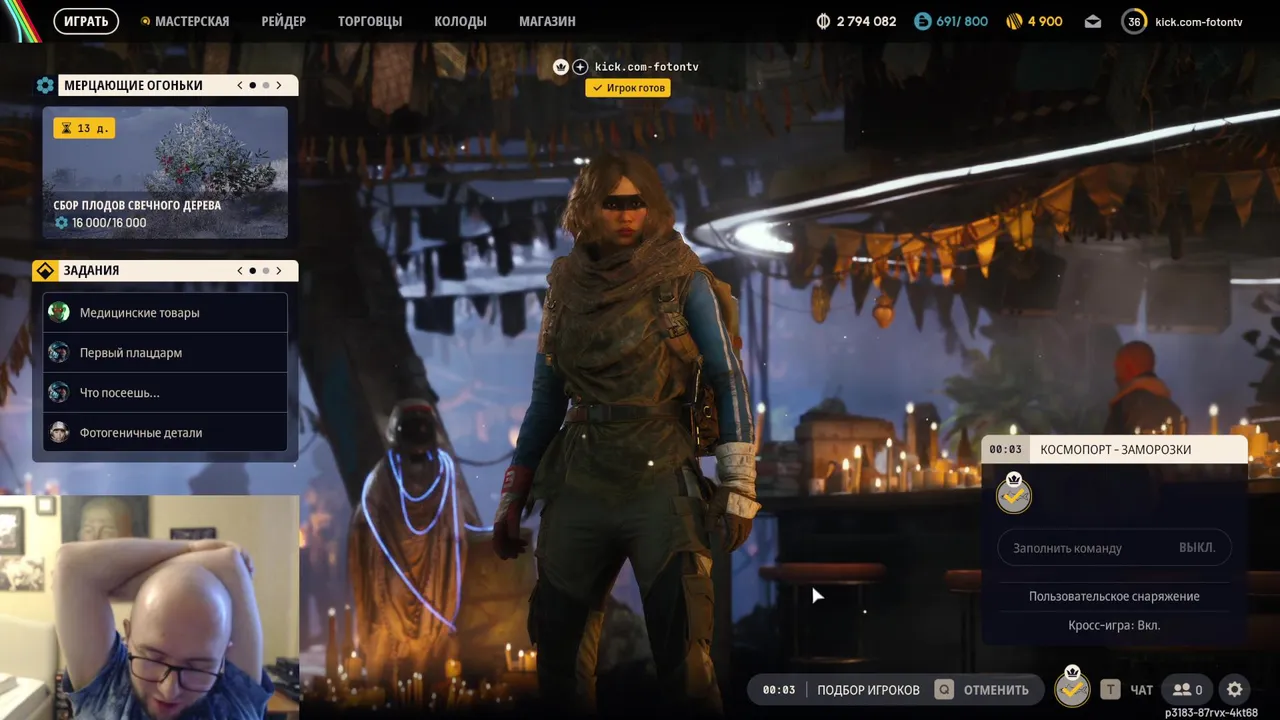1280x720 pixels.
Task: Click the kick.com-fotontv account name top right
Action: [1198, 22]
